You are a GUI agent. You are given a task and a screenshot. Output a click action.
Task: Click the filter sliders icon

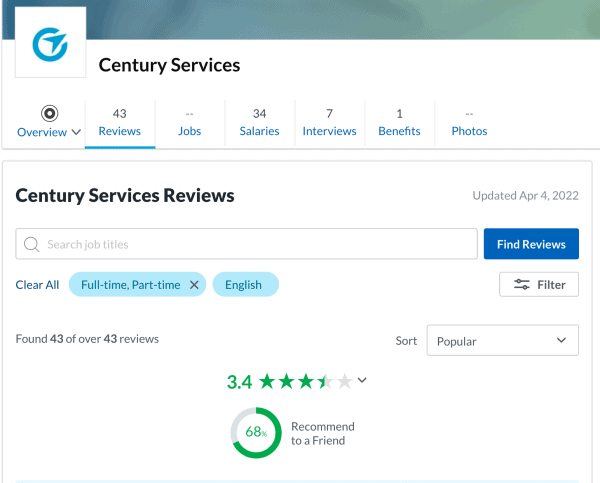(522, 285)
